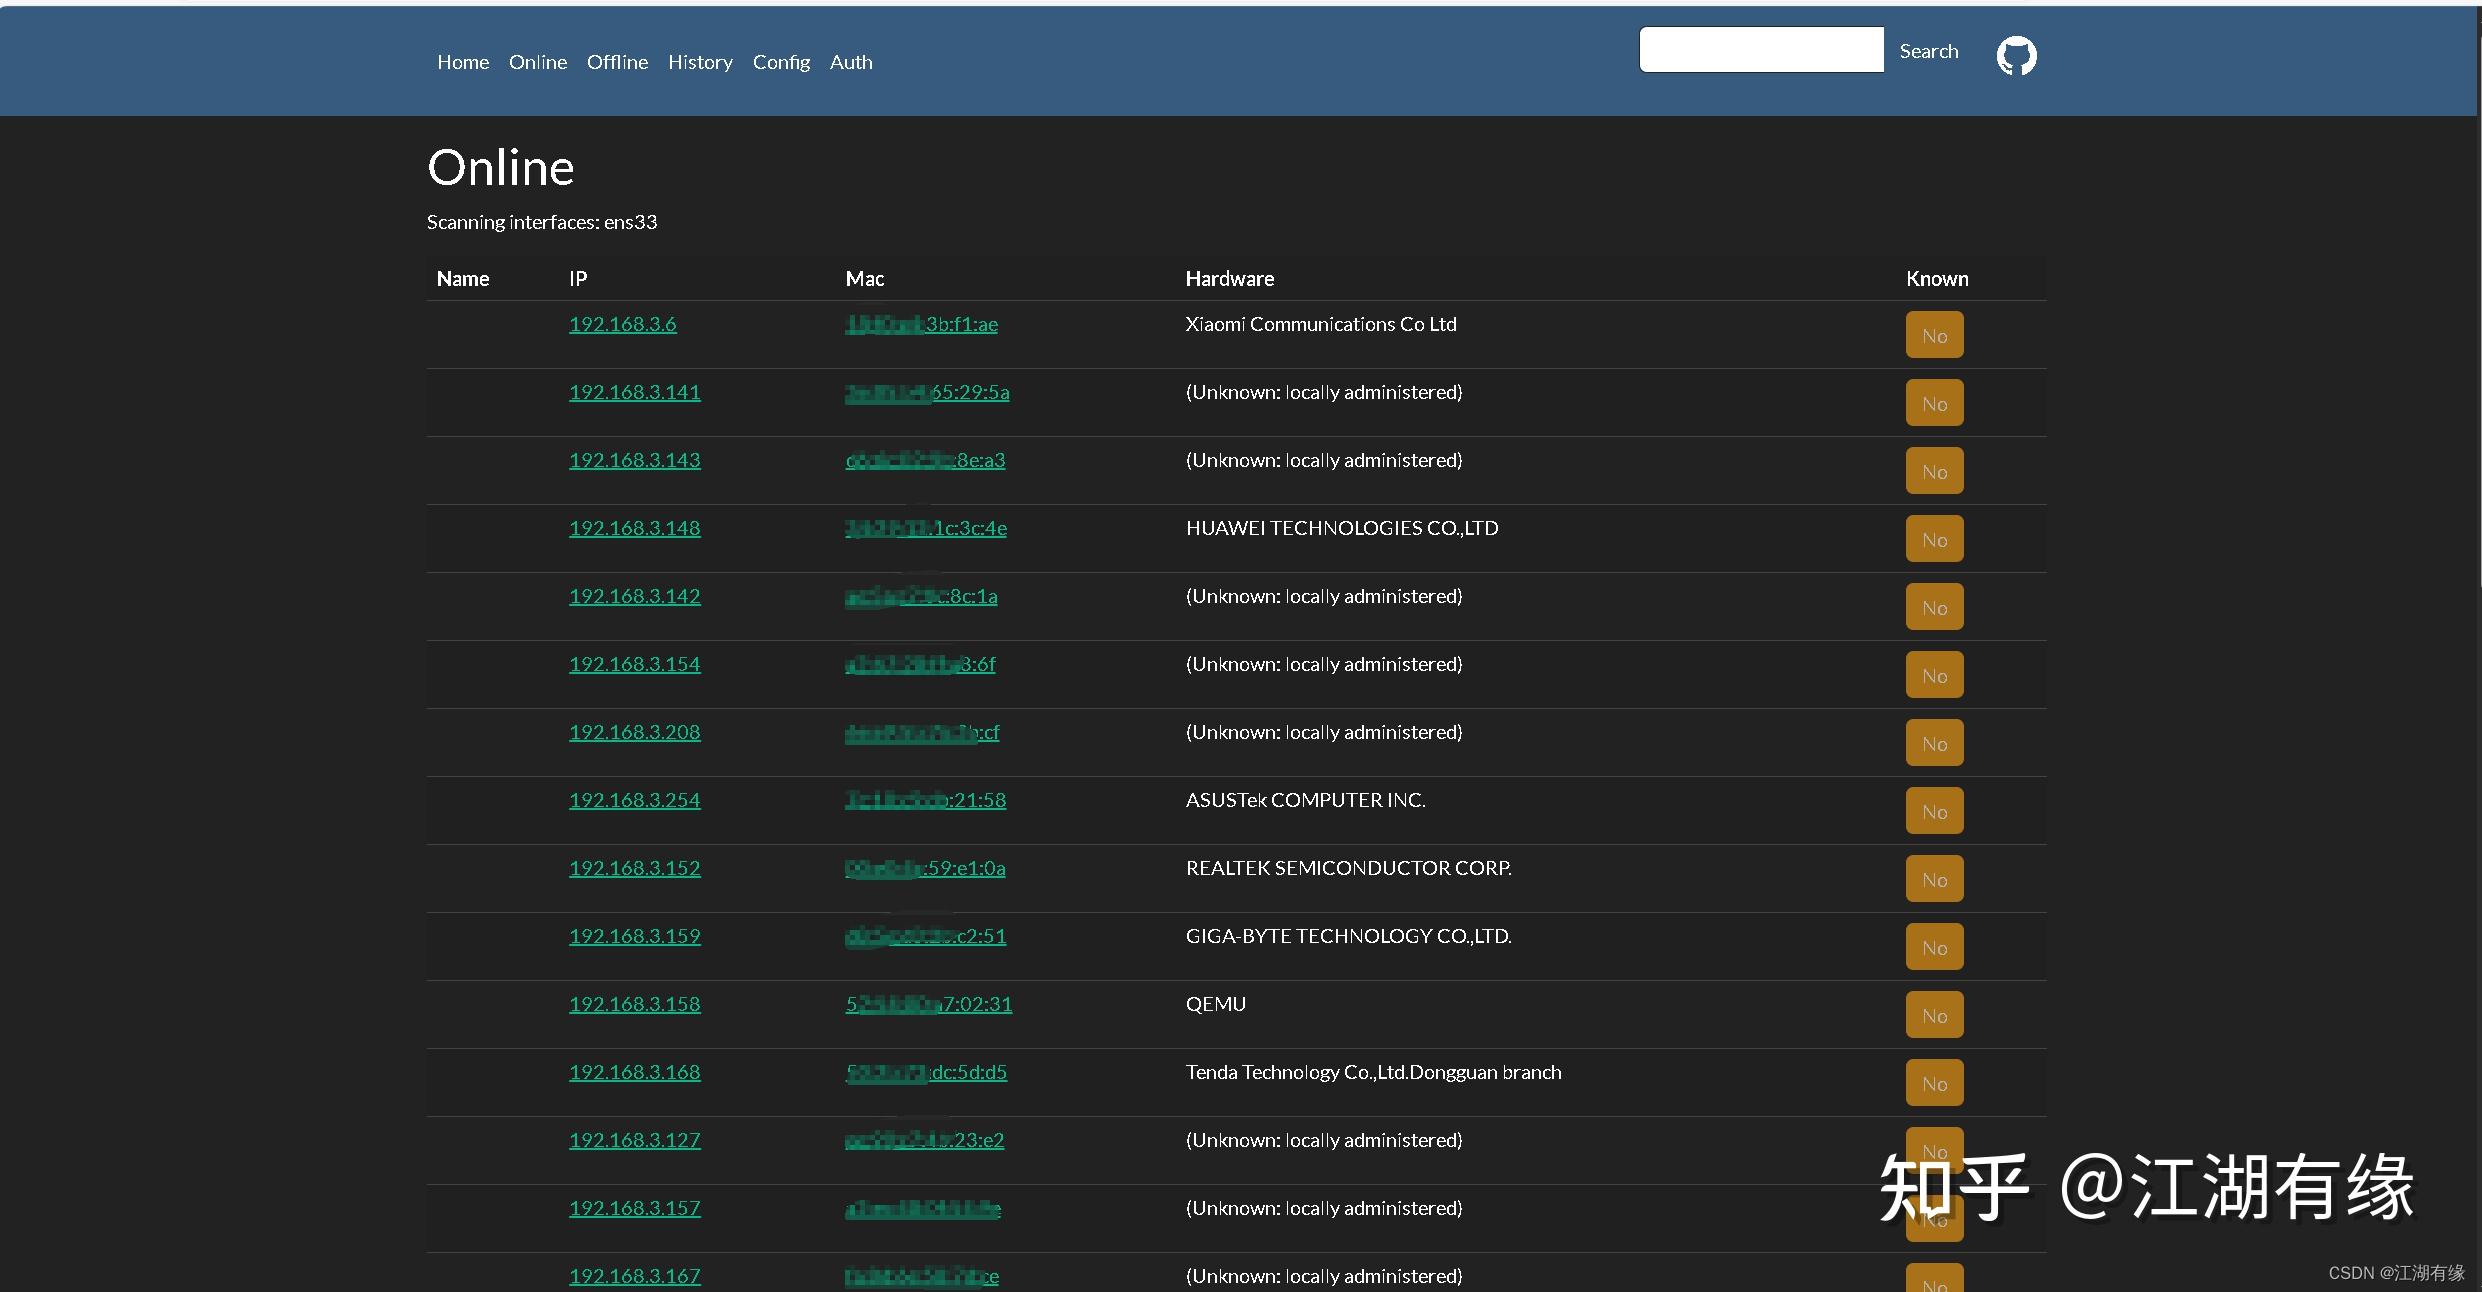The height and width of the screenshot is (1292, 2482).
Task: Open the Config page
Action: (781, 61)
